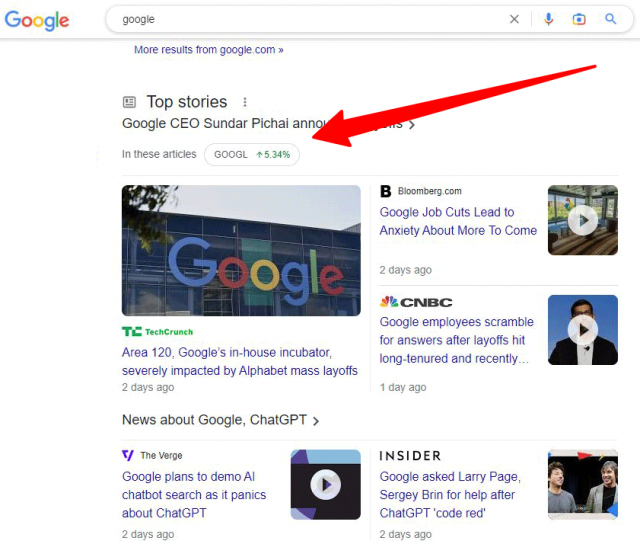Open the Google logo home link
The image size is (640, 541).
pos(37,20)
